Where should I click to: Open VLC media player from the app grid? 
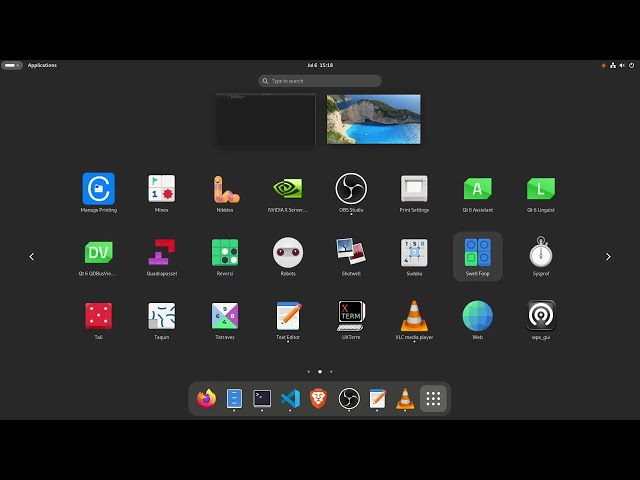(414, 320)
